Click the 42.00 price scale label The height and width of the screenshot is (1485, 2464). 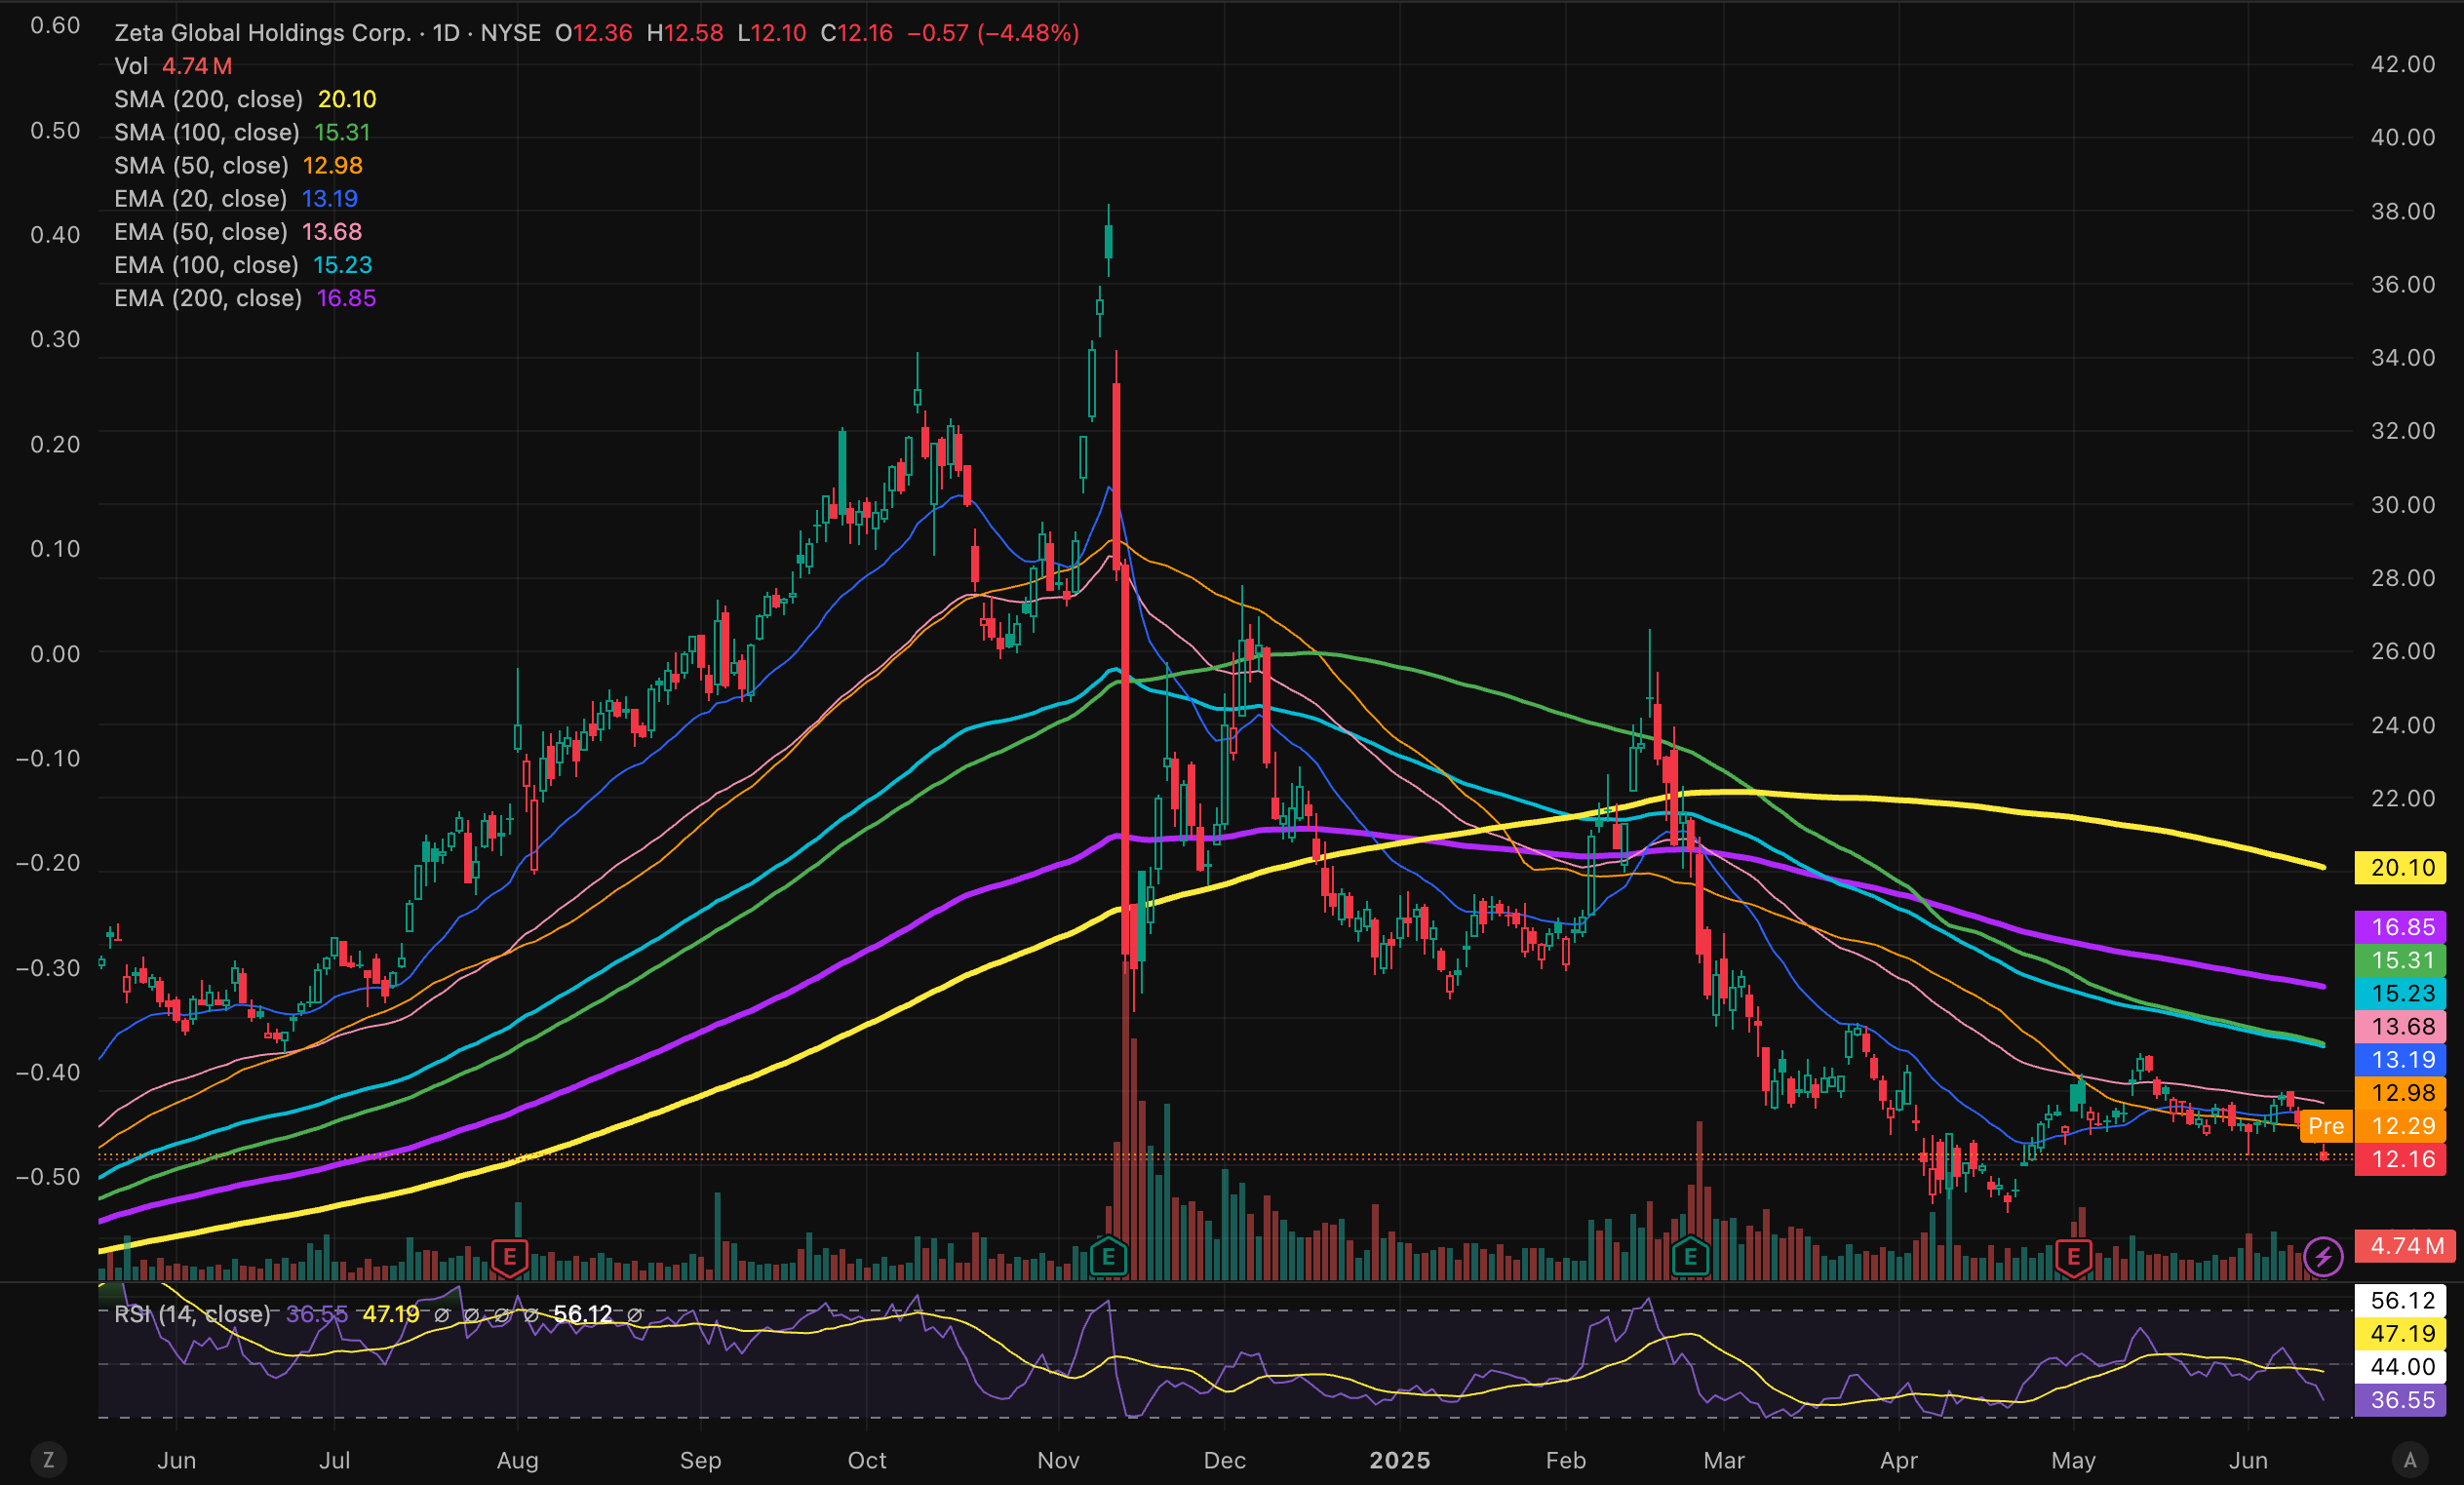coord(2402,64)
